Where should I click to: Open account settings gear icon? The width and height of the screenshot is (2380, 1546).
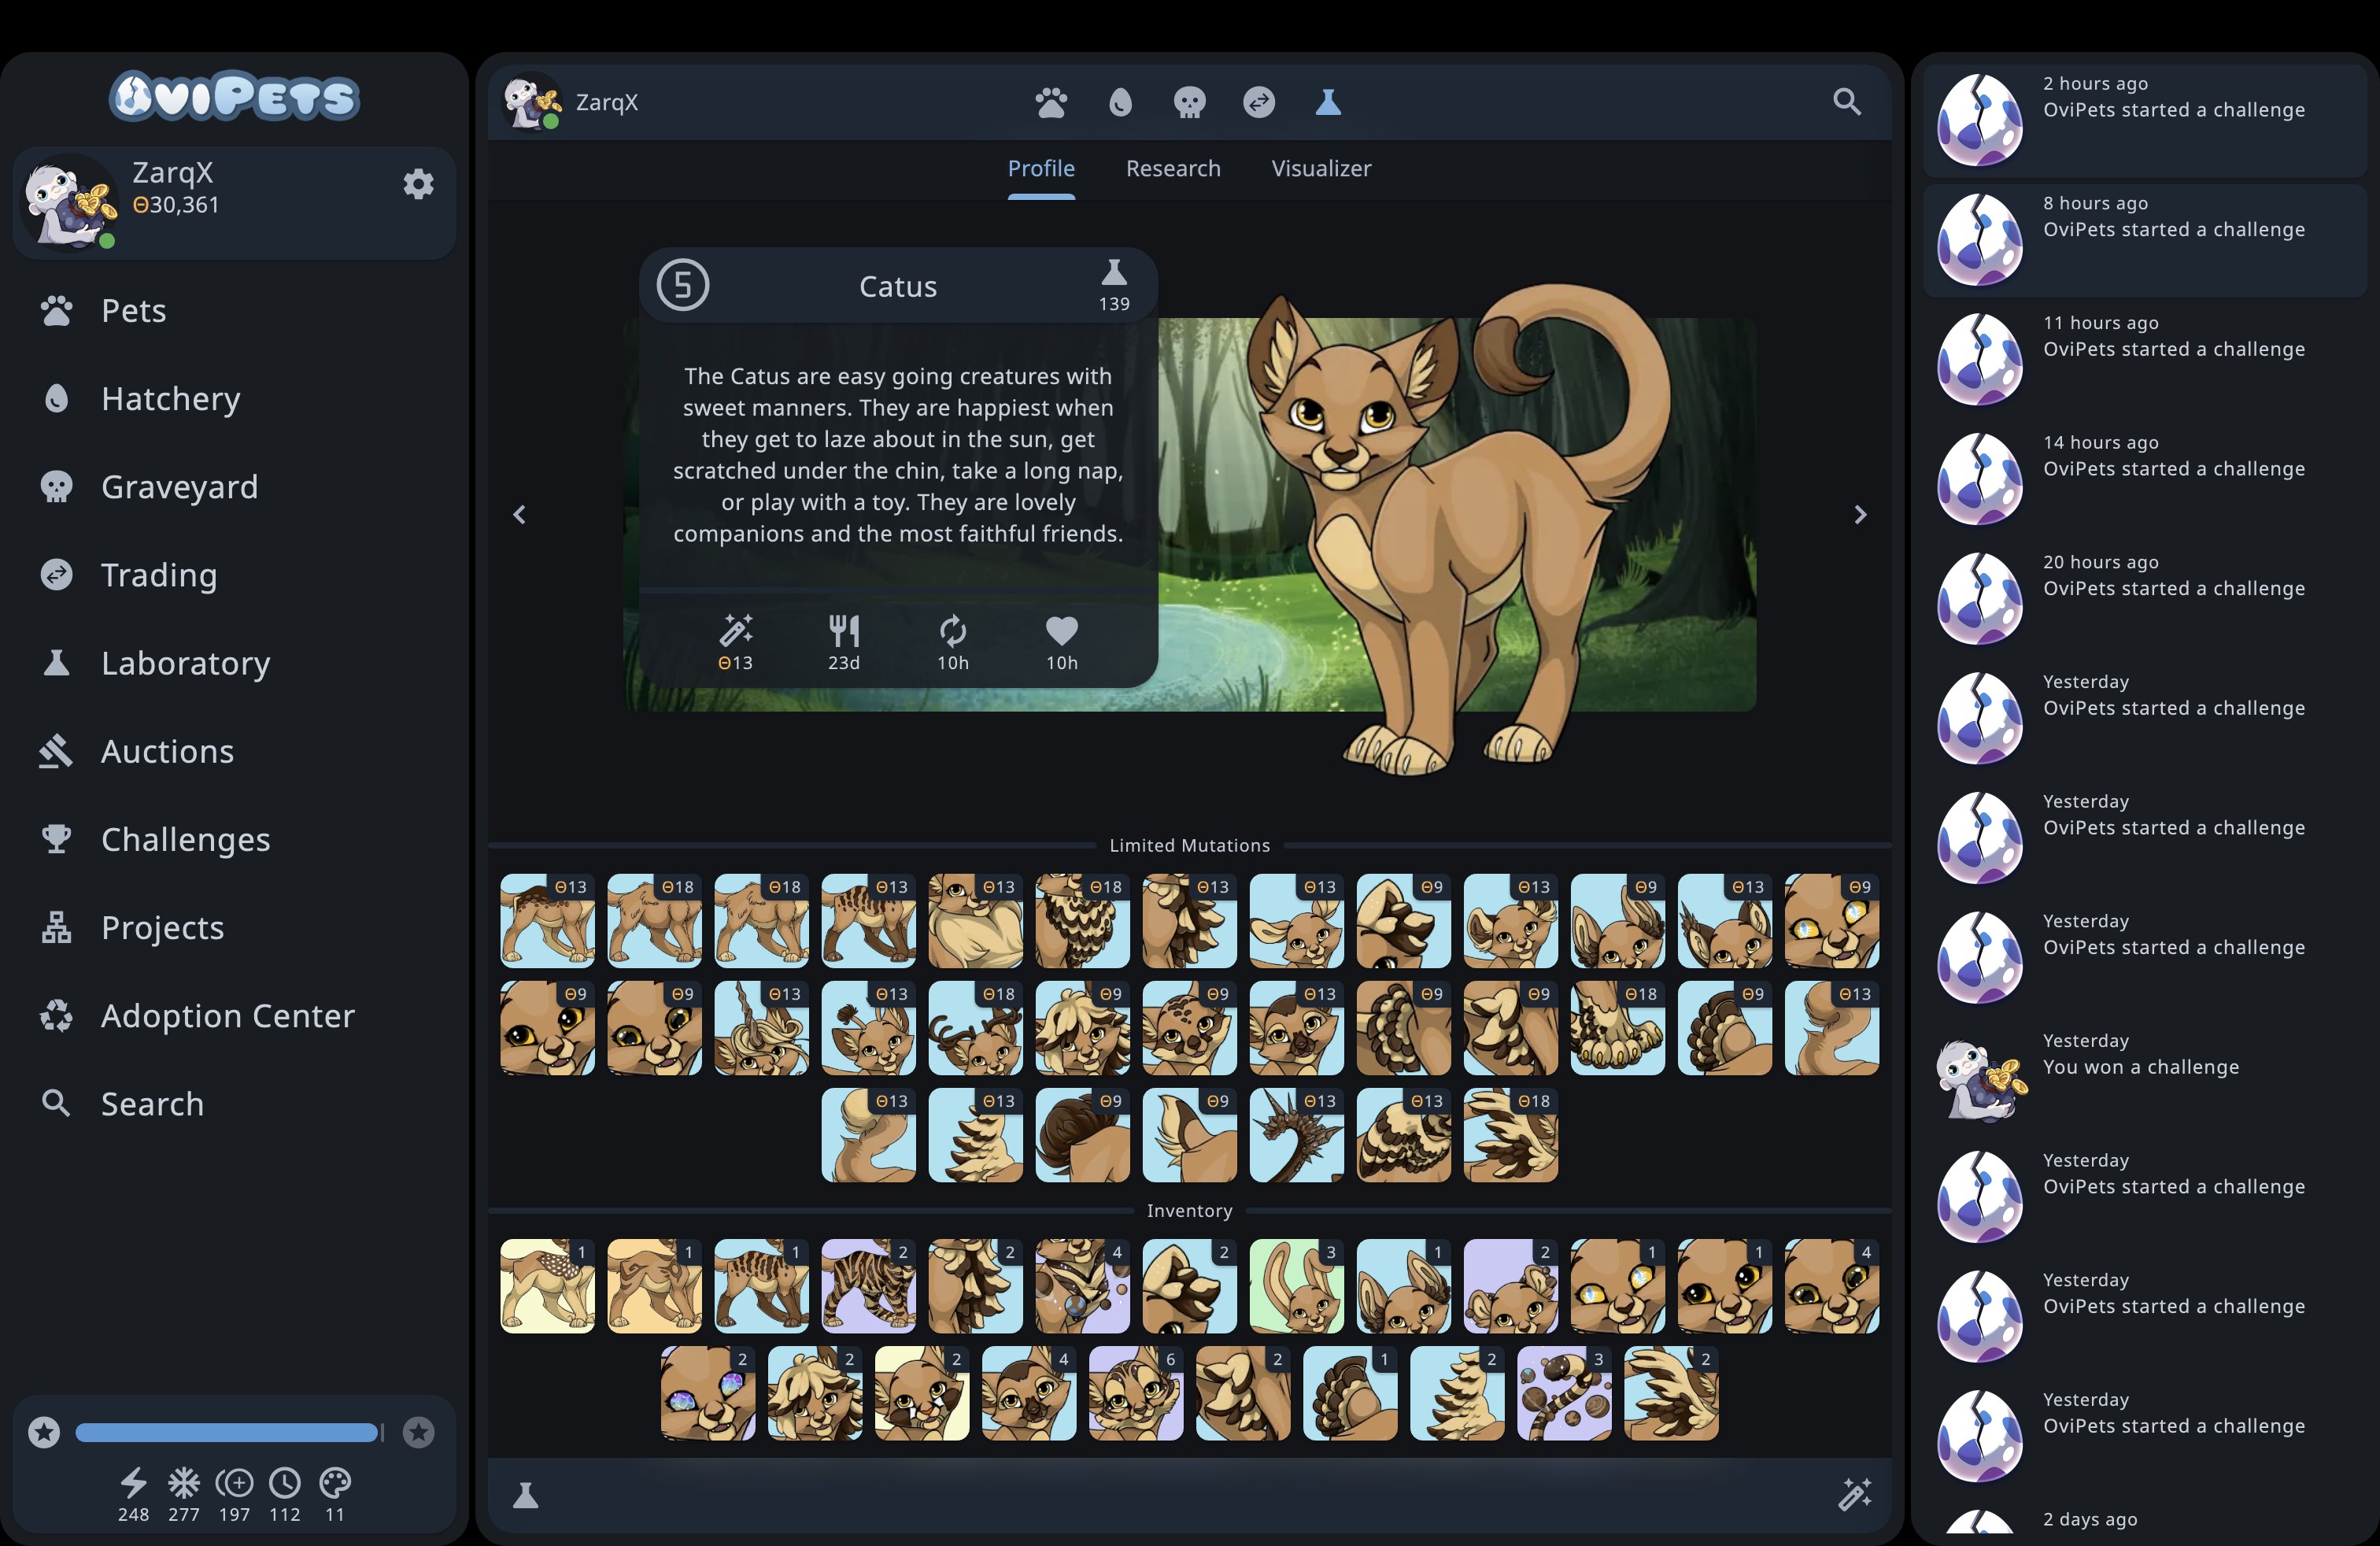point(418,184)
